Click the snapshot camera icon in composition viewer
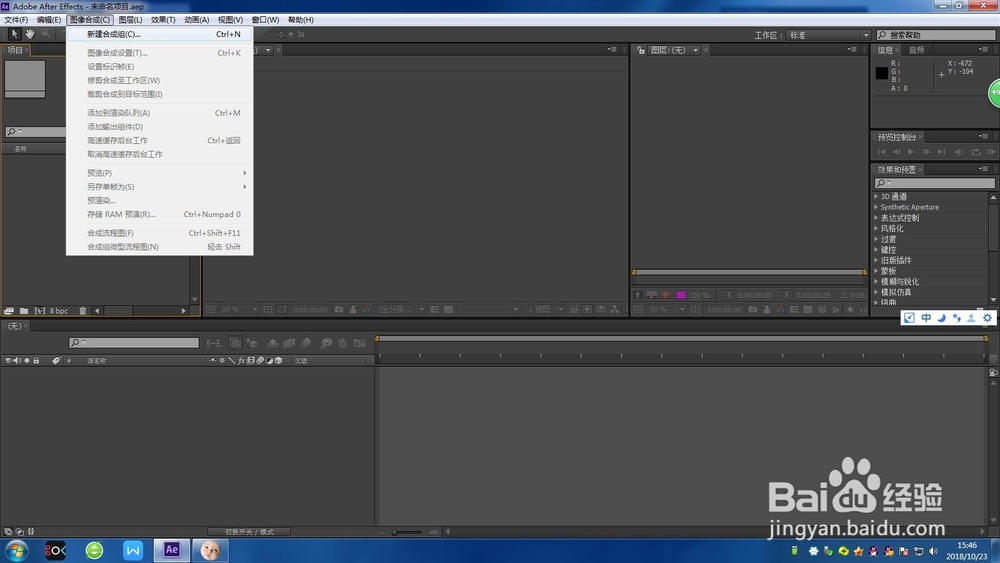This screenshot has height=563, width=1000. pyautogui.click(x=339, y=309)
